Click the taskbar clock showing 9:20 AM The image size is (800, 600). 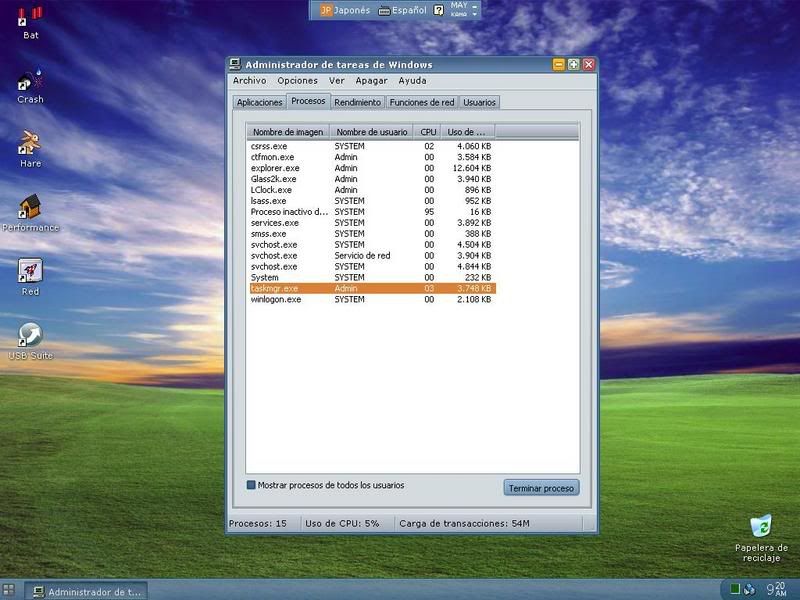pos(777,589)
